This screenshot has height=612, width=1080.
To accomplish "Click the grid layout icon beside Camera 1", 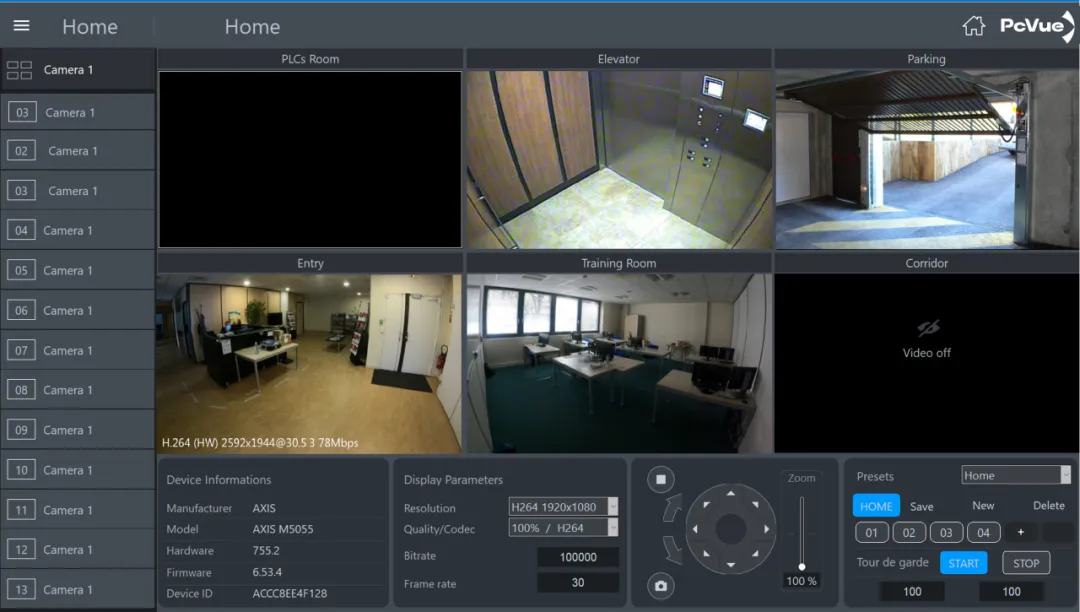I will point(19,70).
